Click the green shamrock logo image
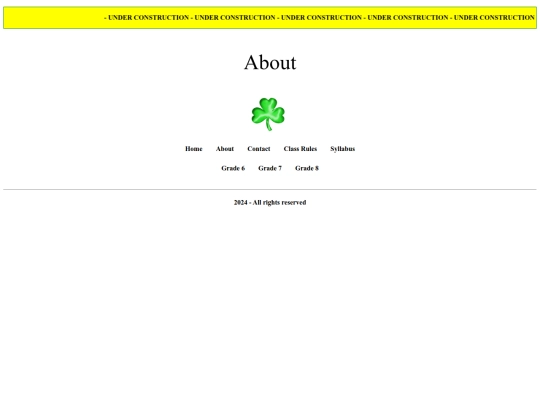 [268, 114]
